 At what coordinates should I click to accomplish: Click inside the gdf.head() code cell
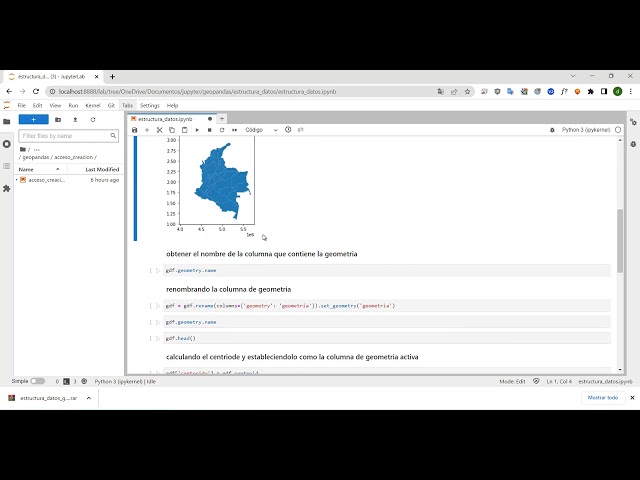pos(387,338)
